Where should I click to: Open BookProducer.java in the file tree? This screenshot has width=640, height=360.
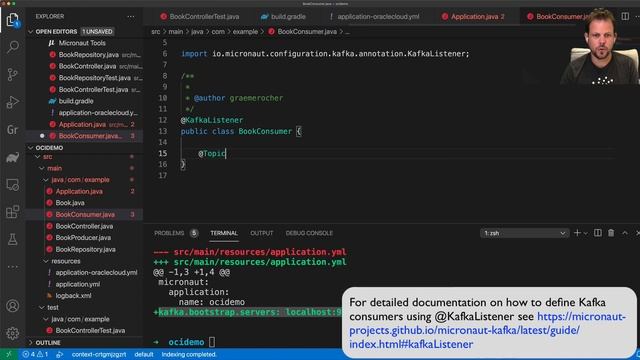click(x=83, y=238)
